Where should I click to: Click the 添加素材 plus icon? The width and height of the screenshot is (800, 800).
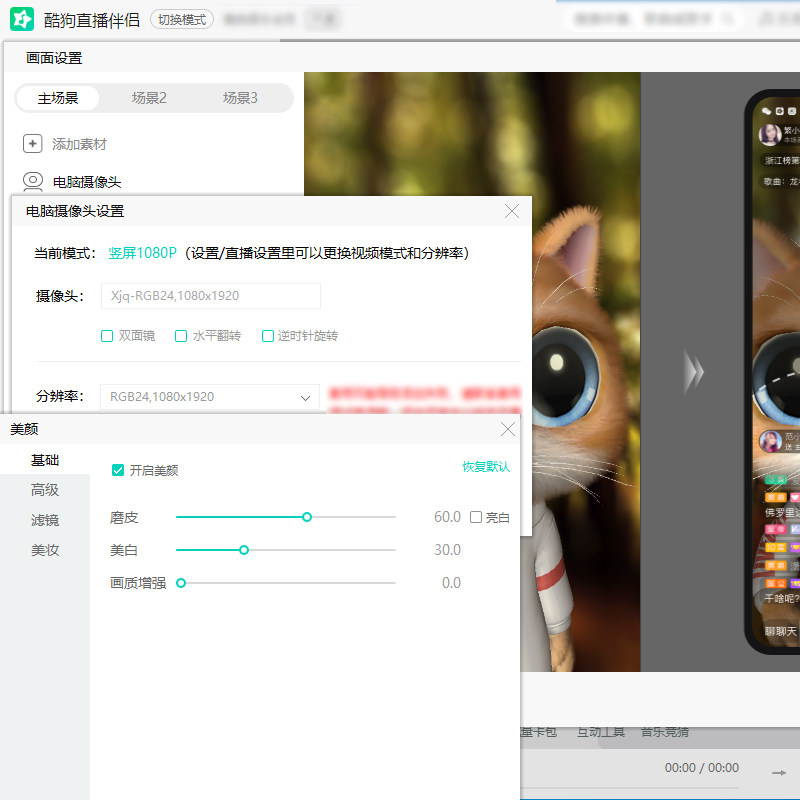(32, 144)
